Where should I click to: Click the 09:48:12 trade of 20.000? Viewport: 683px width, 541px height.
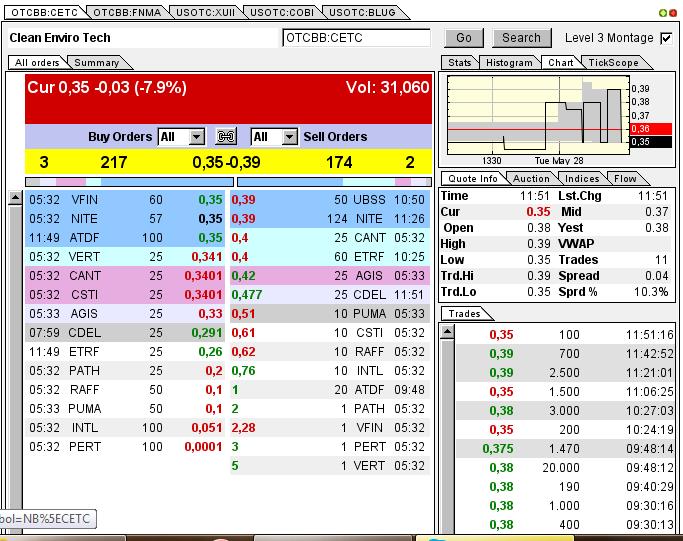point(565,468)
